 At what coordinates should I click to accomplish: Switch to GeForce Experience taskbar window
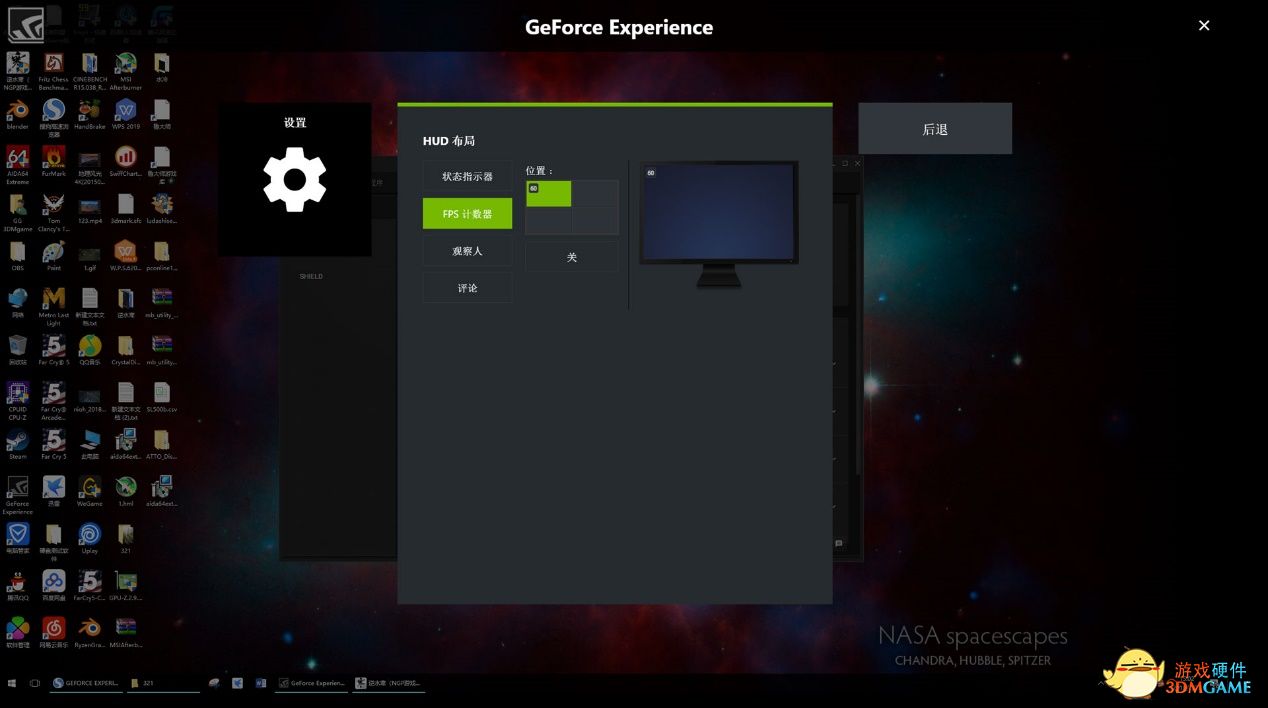pos(312,683)
